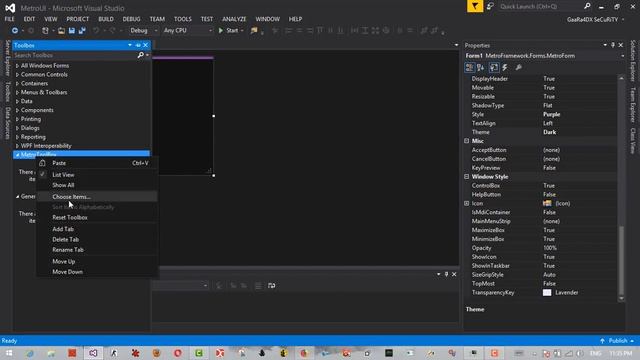
Task: Click the Windows Start button
Action: tap(9, 353)
